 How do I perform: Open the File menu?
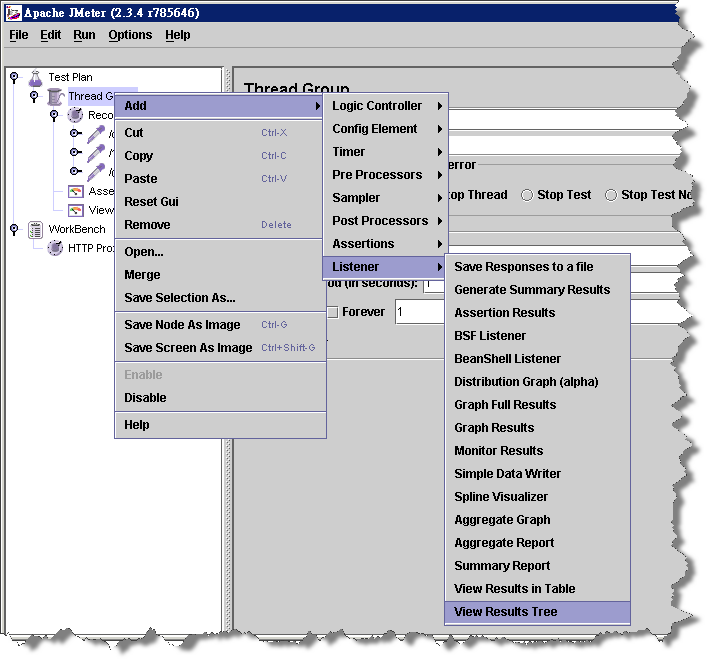pos(18,35)
